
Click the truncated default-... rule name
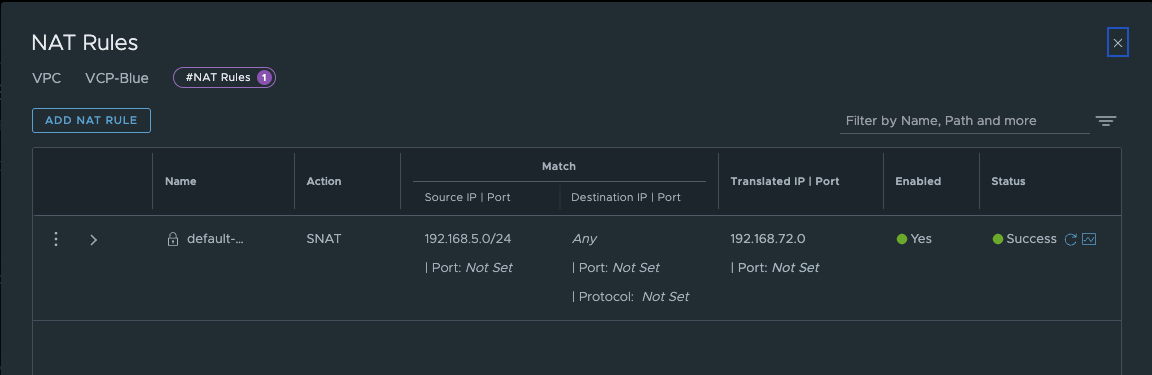point(215,239)
